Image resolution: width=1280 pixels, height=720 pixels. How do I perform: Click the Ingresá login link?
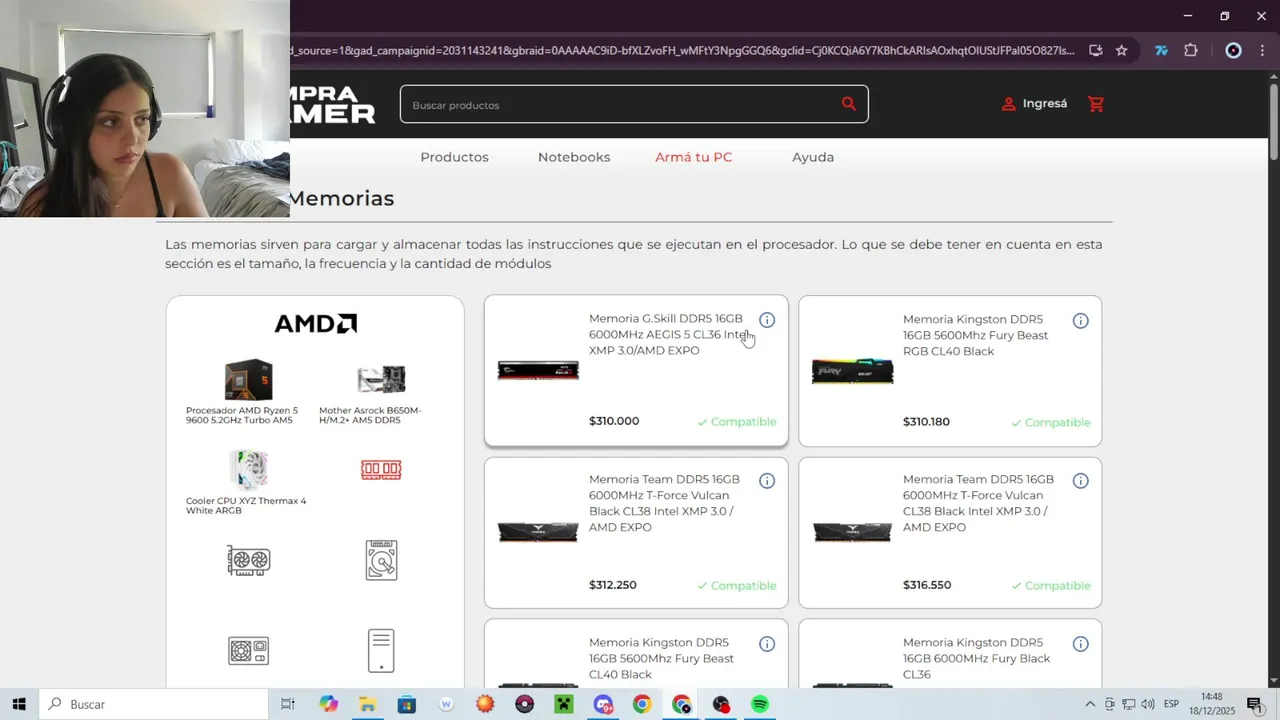click(x=1045, y=103)
